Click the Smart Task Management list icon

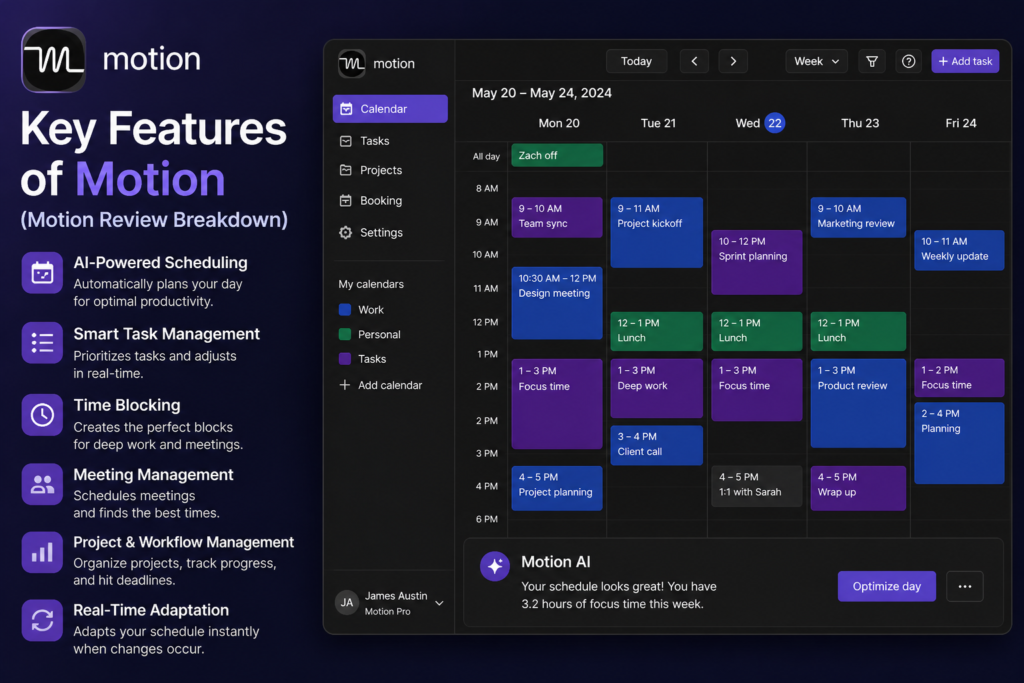tap(42, 343)
